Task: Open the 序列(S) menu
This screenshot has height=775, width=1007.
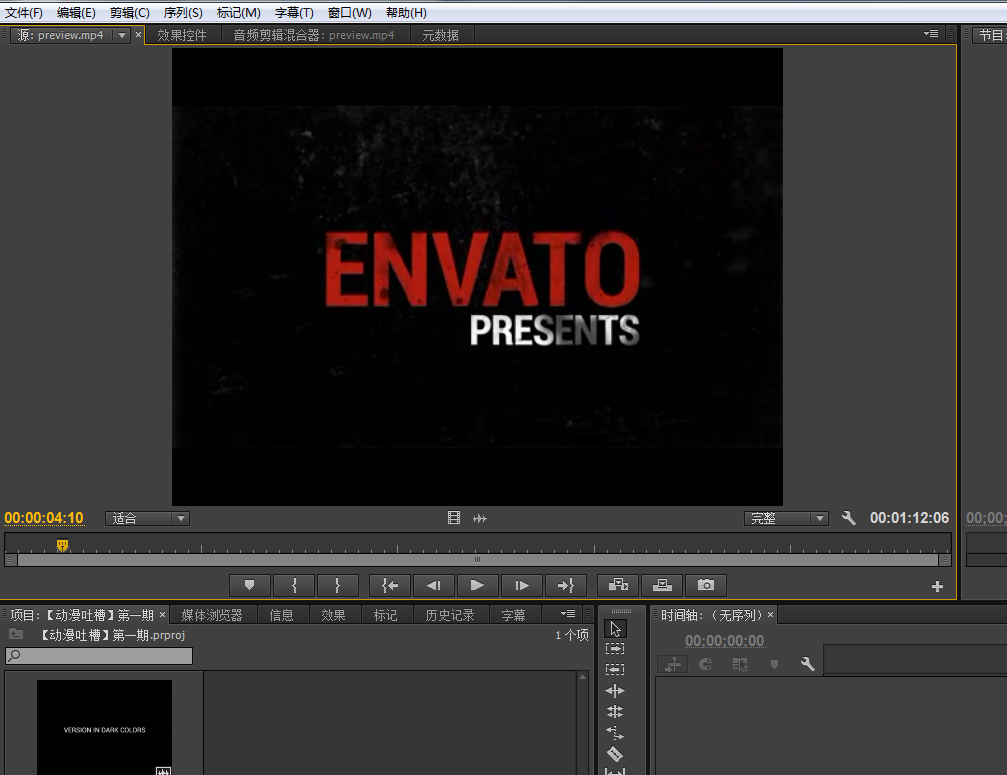Action: tap(183, 13)
